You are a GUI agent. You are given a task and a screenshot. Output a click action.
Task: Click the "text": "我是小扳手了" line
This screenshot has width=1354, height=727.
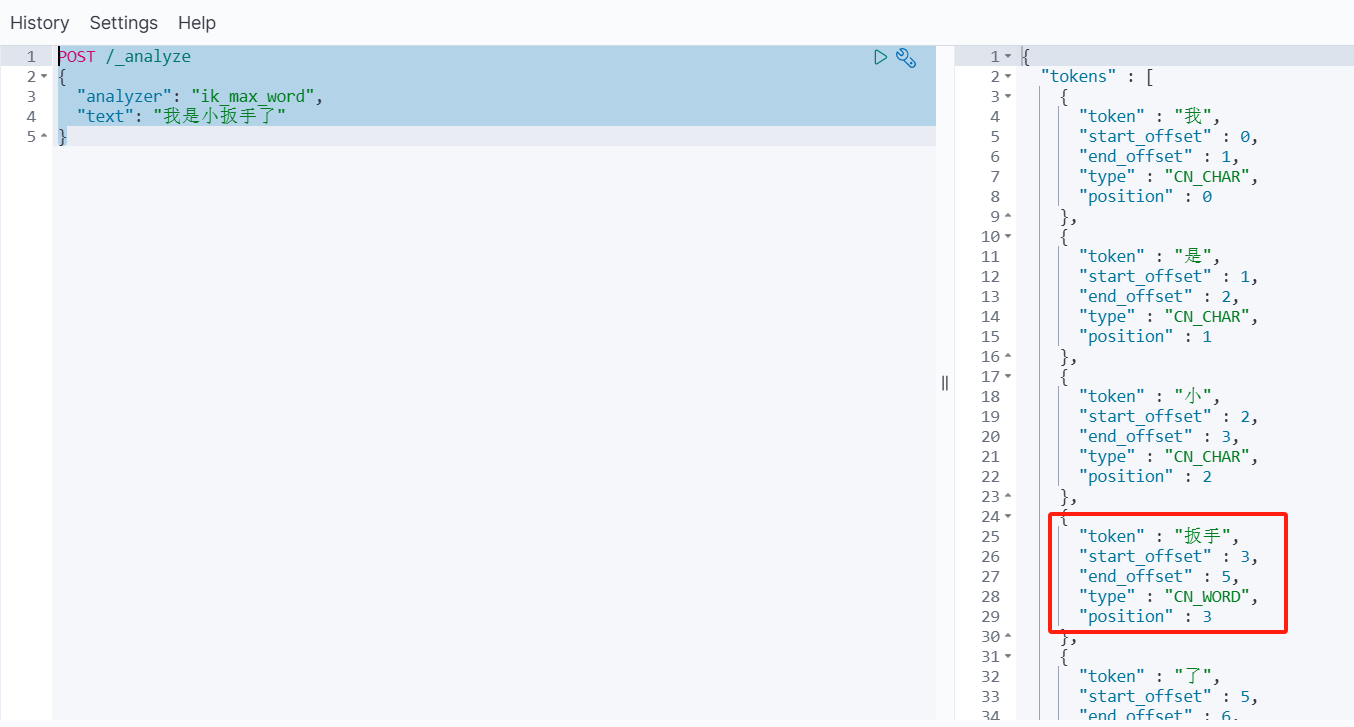click(x=181, y=117)
